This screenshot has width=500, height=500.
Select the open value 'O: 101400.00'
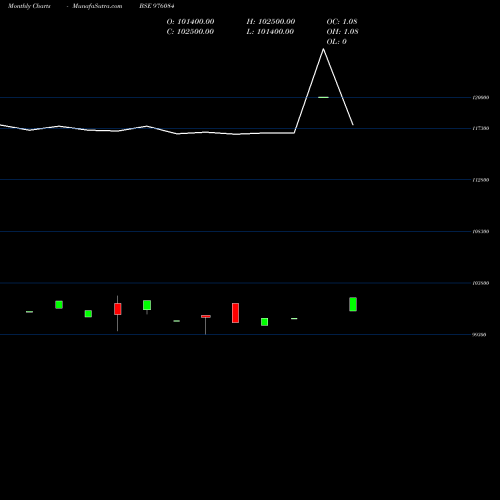pyautogui.click(x=190, y=22)
